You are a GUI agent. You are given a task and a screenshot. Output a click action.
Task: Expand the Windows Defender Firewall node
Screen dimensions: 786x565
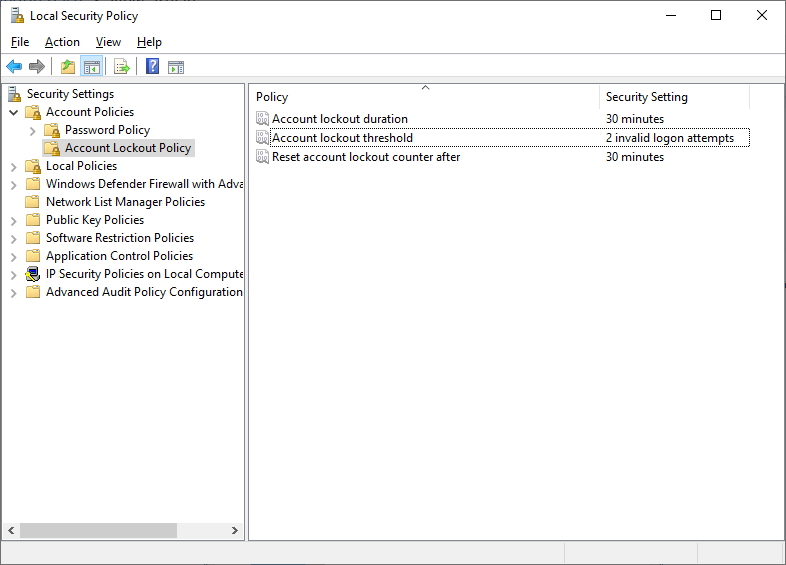[14, 184]
